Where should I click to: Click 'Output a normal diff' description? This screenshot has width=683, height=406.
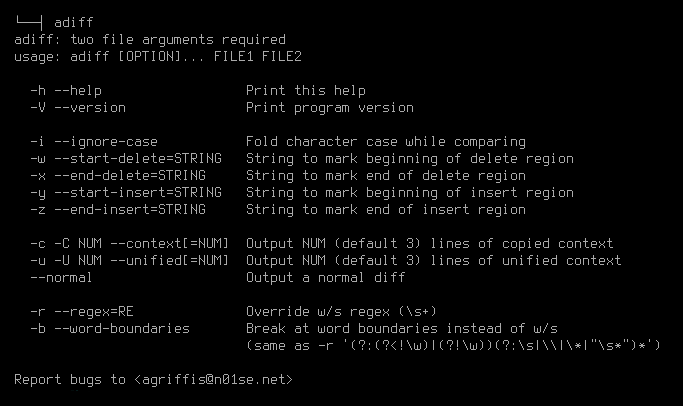click(x=325, y=277)
